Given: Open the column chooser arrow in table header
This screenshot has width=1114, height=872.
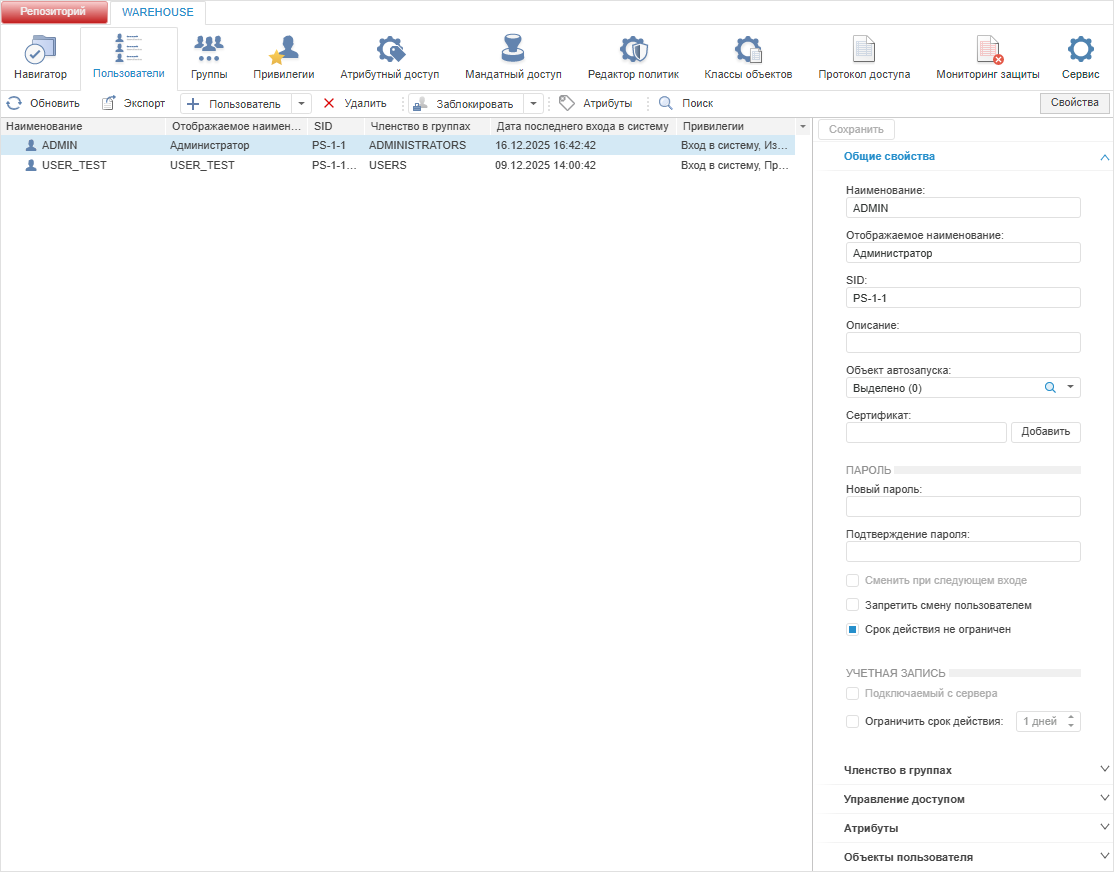Looking at the screenshot, I should [x=803, y=127].
